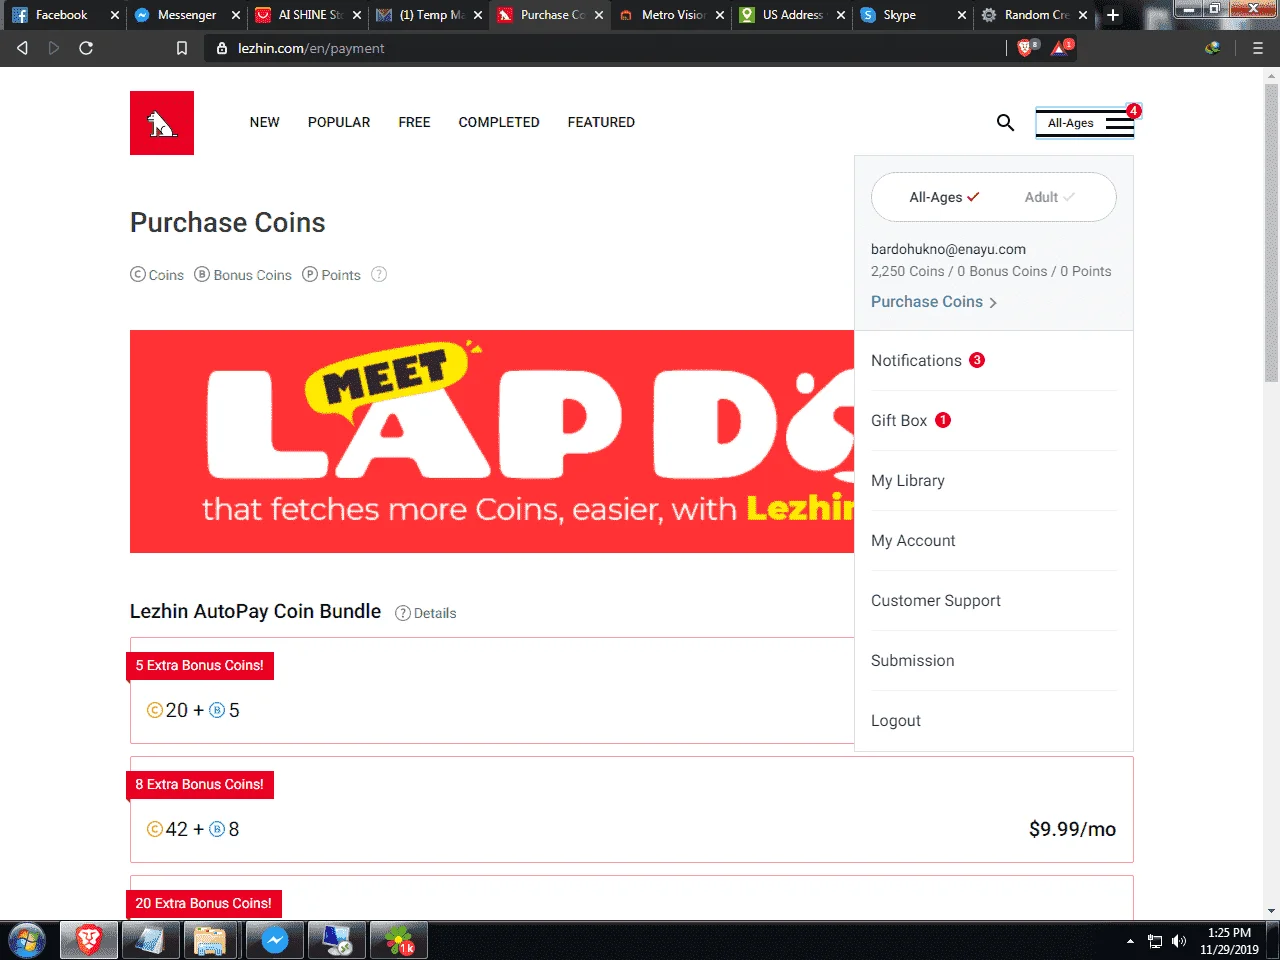Collapse the All-Ages account menu button
This screenshot has height=960, width=1280.
[x=1085, y=123]
